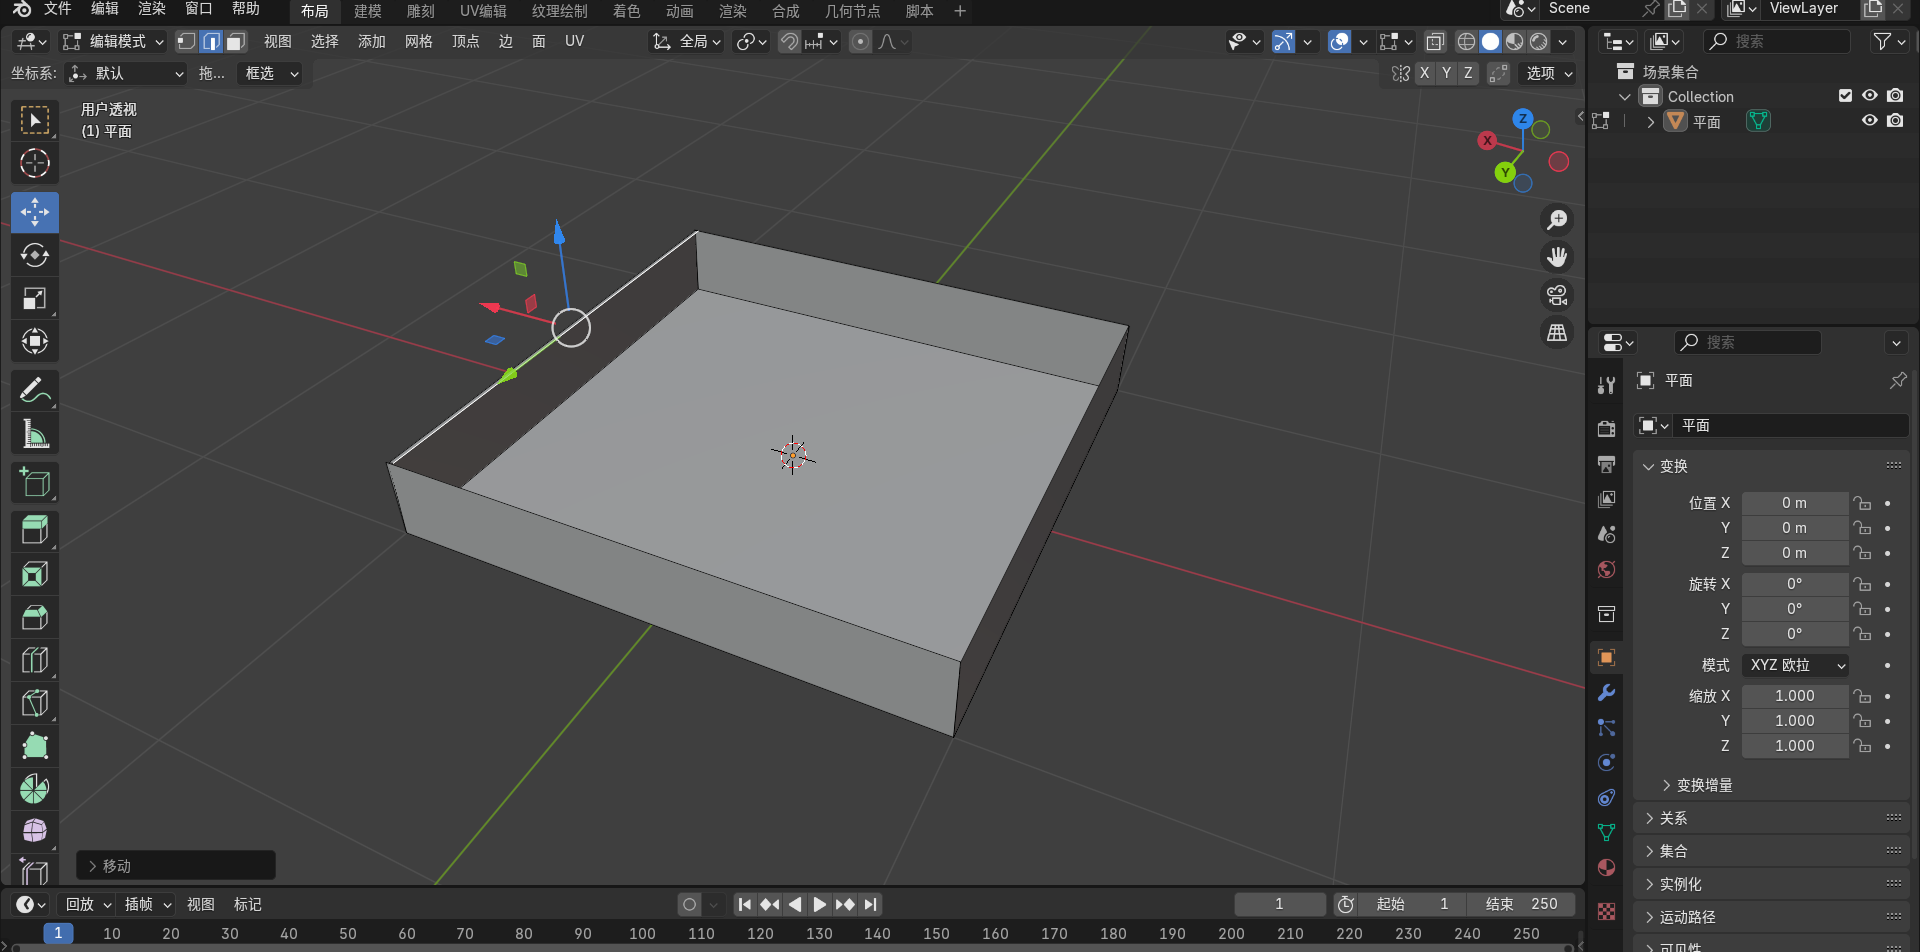Hide Collection in viewport
The image size is (1920, 952).
pos(1869,96)
